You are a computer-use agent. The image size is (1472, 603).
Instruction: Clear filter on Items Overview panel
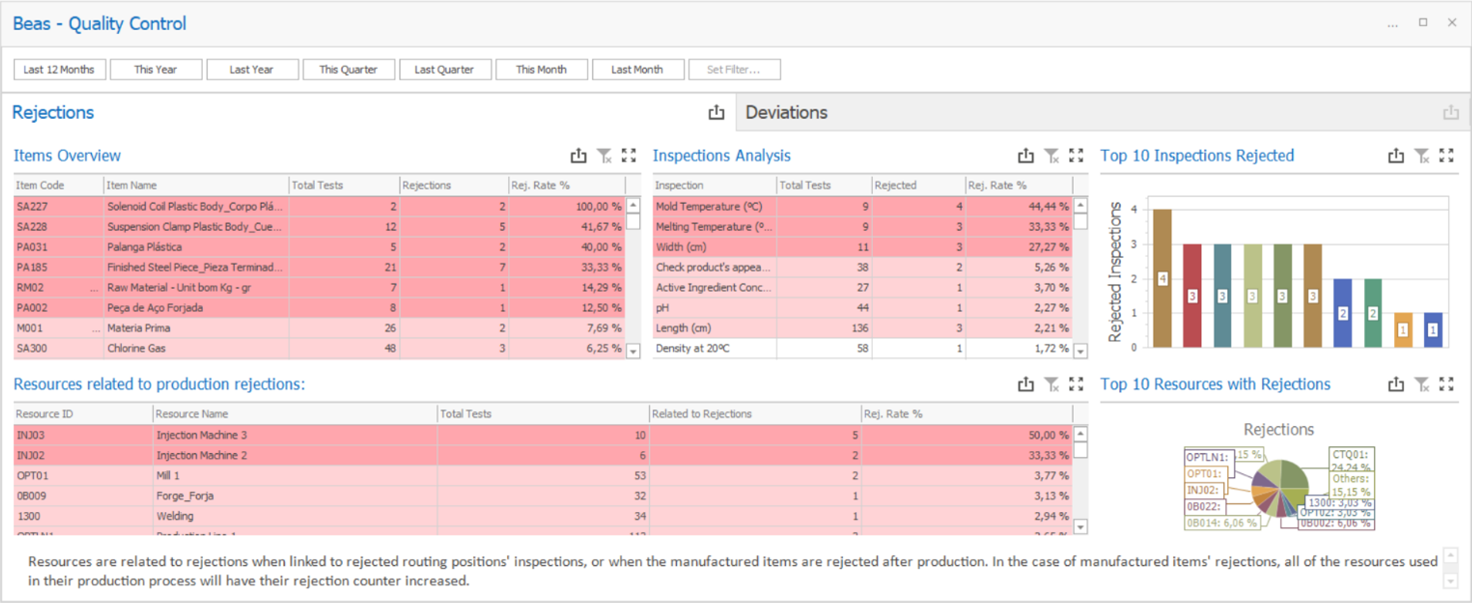pos(604,156)
